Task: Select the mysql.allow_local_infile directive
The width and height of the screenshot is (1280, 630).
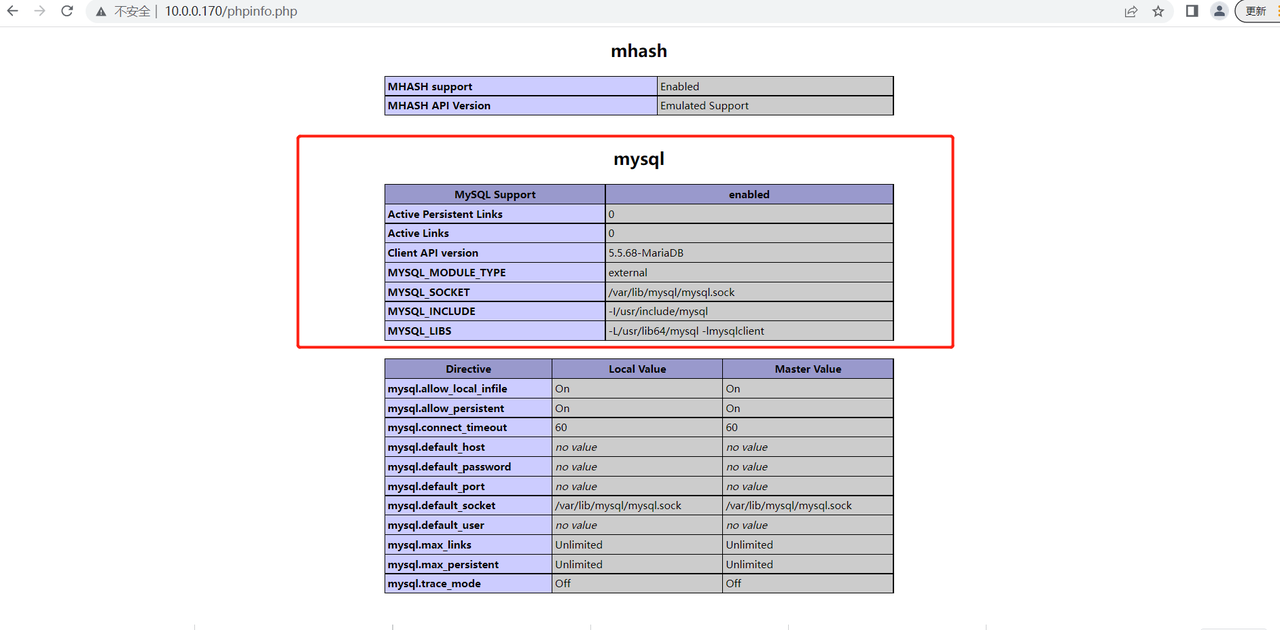Action: tap(447, 389)
